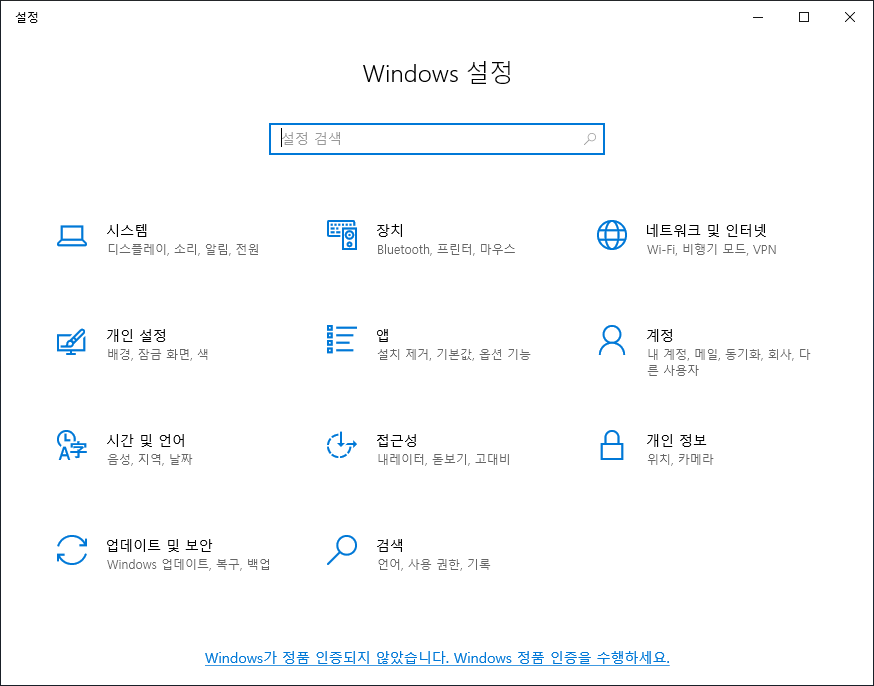
Task: Open the 개인 정보 padlock icon
Action: coord(611,445)
